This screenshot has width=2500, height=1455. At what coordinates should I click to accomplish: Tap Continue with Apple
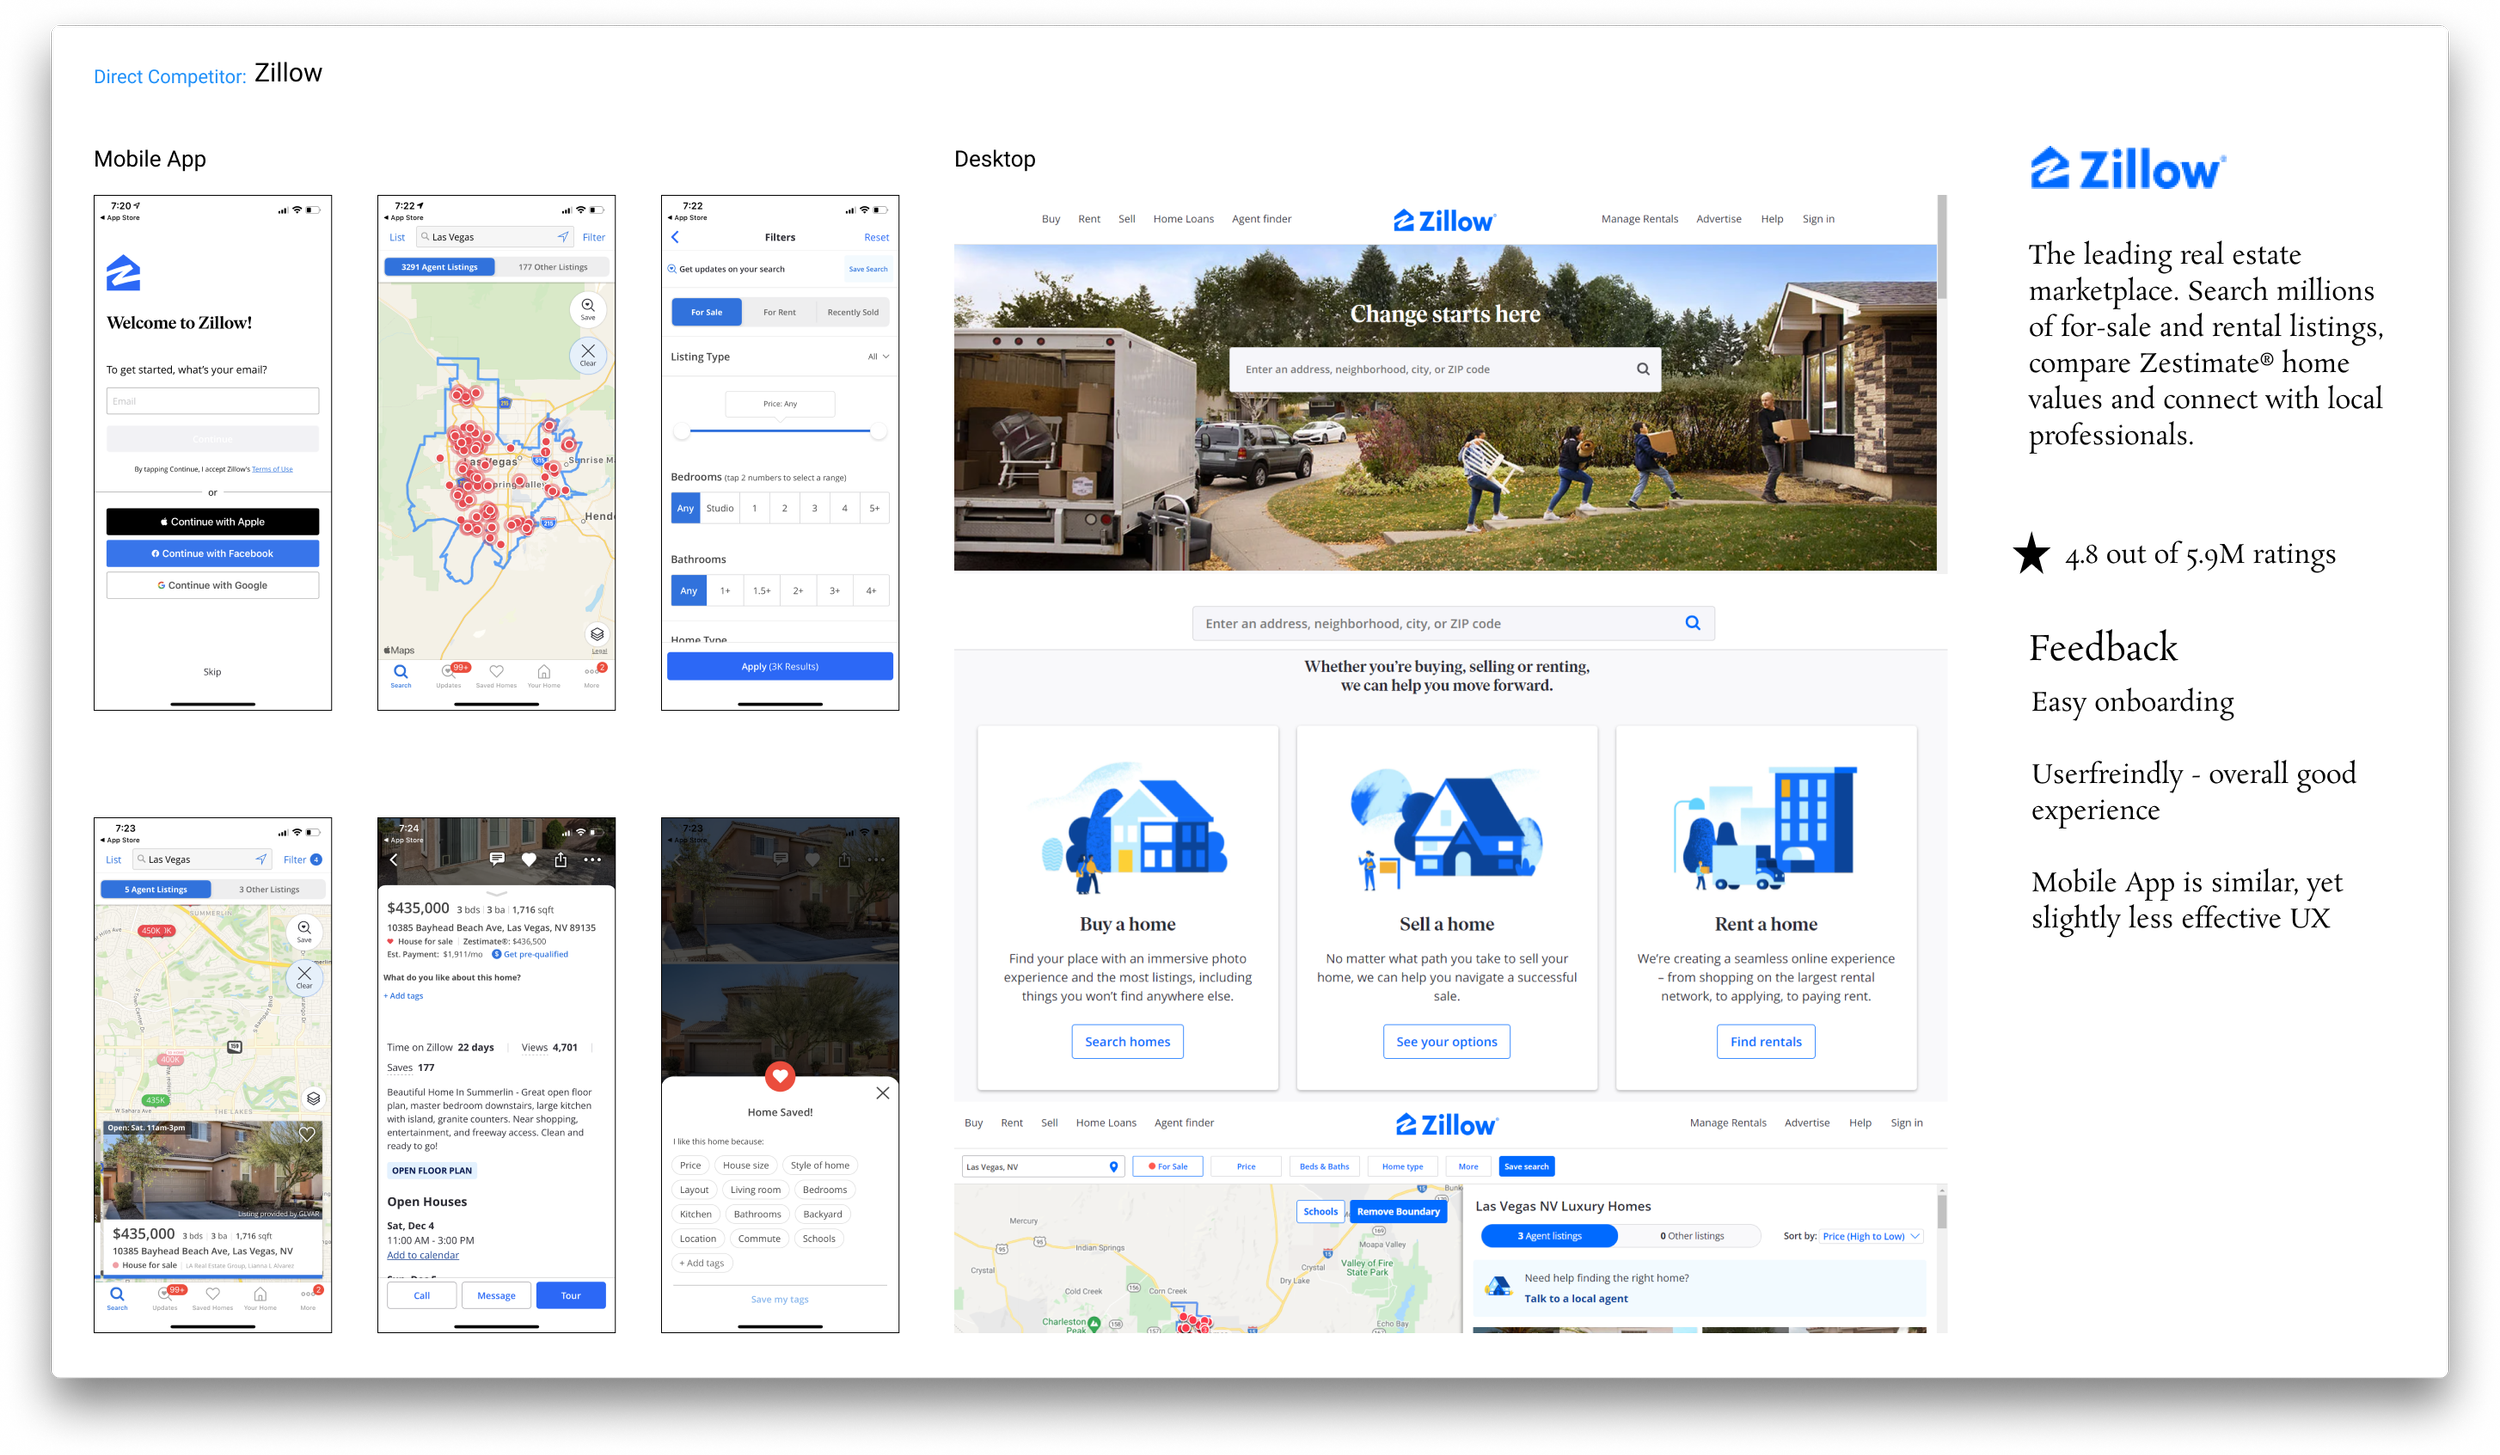coord(213,522)
